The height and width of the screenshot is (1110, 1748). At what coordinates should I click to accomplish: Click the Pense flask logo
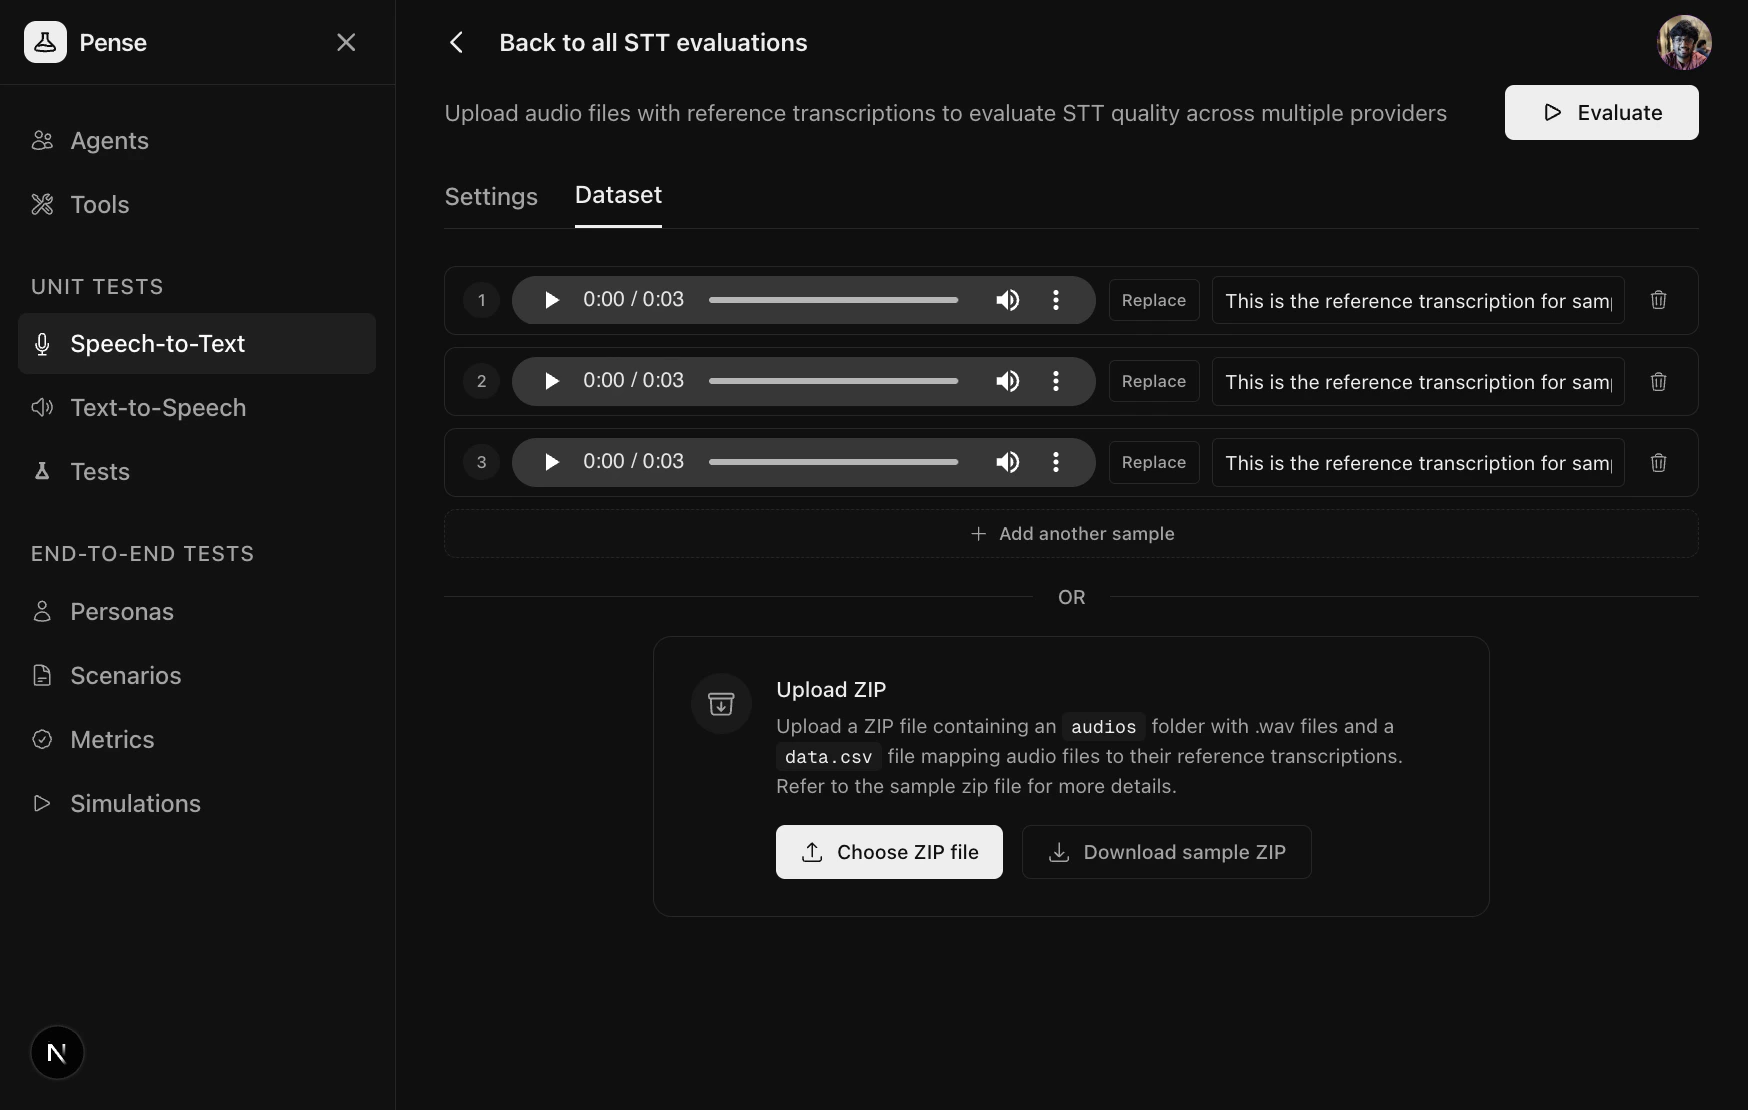[x=45, y=42]
